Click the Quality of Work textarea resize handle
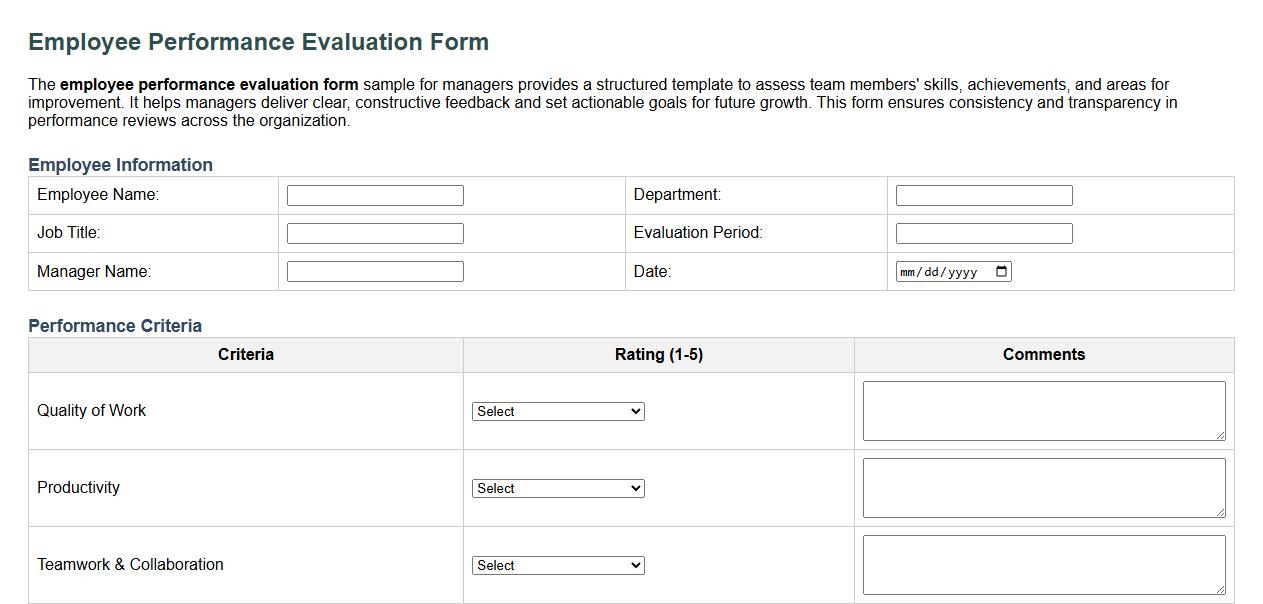 coord(1222,436)
